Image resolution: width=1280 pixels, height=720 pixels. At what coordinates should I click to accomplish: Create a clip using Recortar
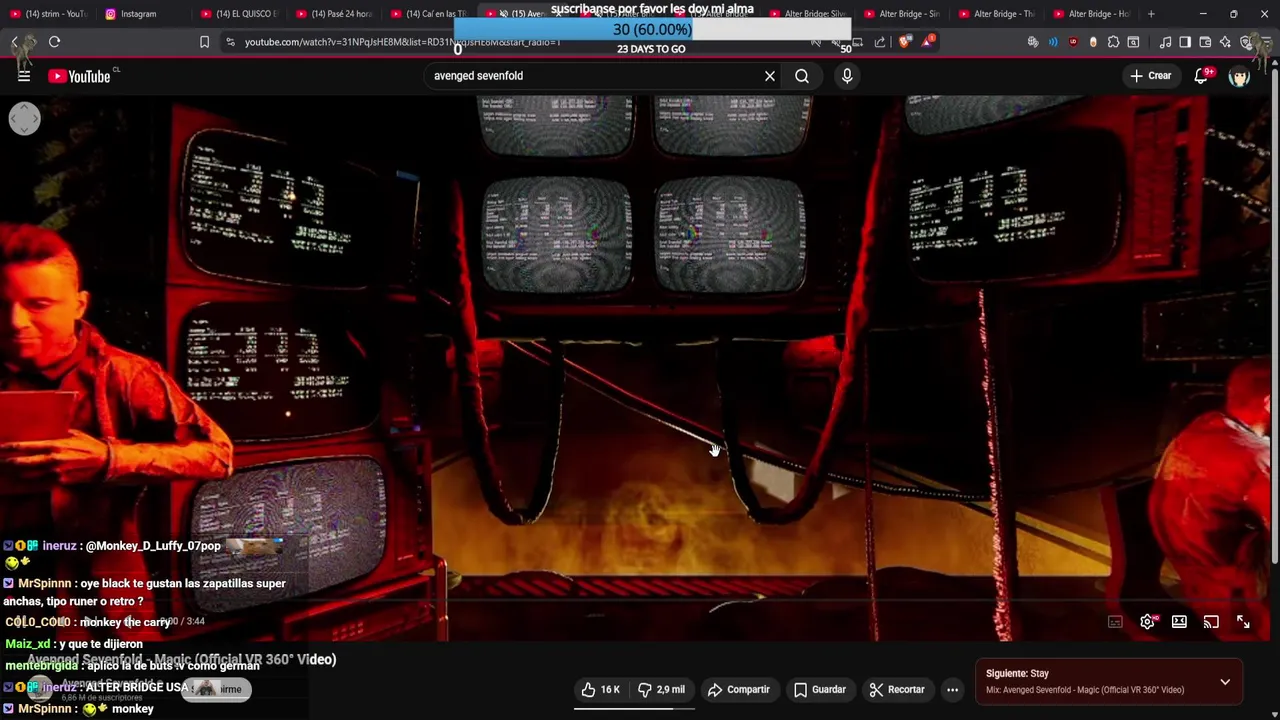pyautogui.click(x=897, y=690)
